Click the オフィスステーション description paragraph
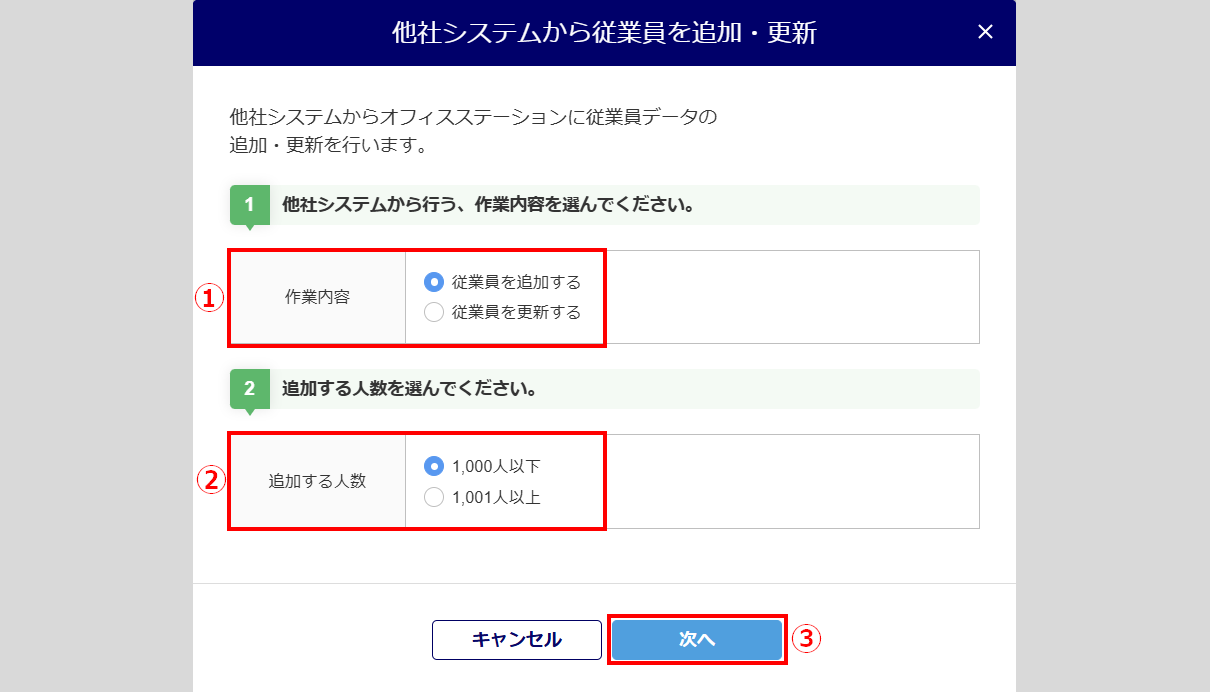 (473, 131)
